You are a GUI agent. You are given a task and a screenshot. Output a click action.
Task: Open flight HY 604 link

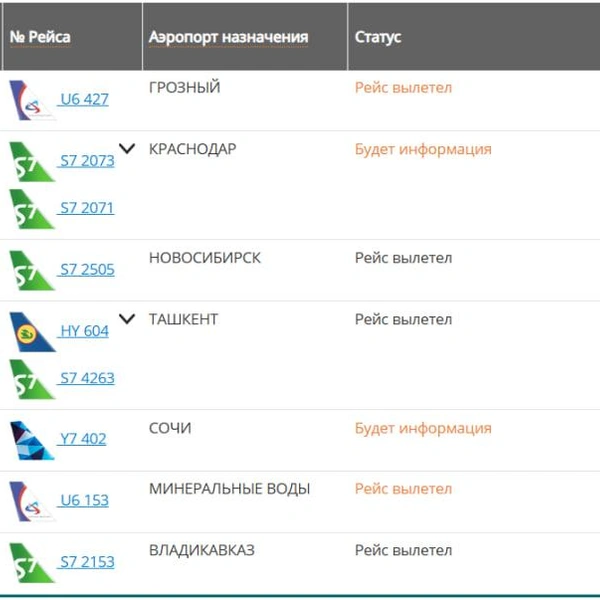point(84,331)
